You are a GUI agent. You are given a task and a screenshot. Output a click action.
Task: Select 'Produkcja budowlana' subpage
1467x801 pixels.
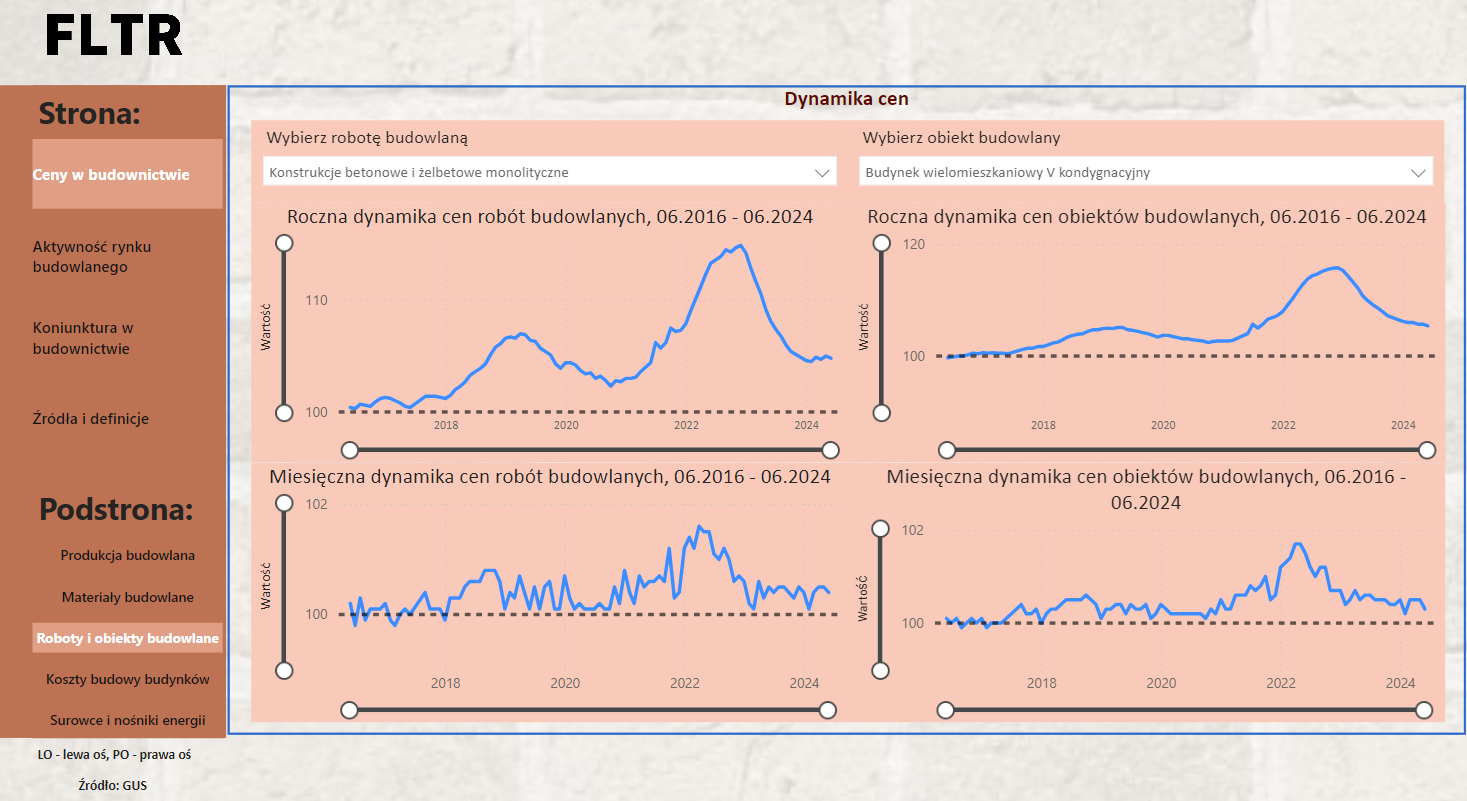(127, 555)
